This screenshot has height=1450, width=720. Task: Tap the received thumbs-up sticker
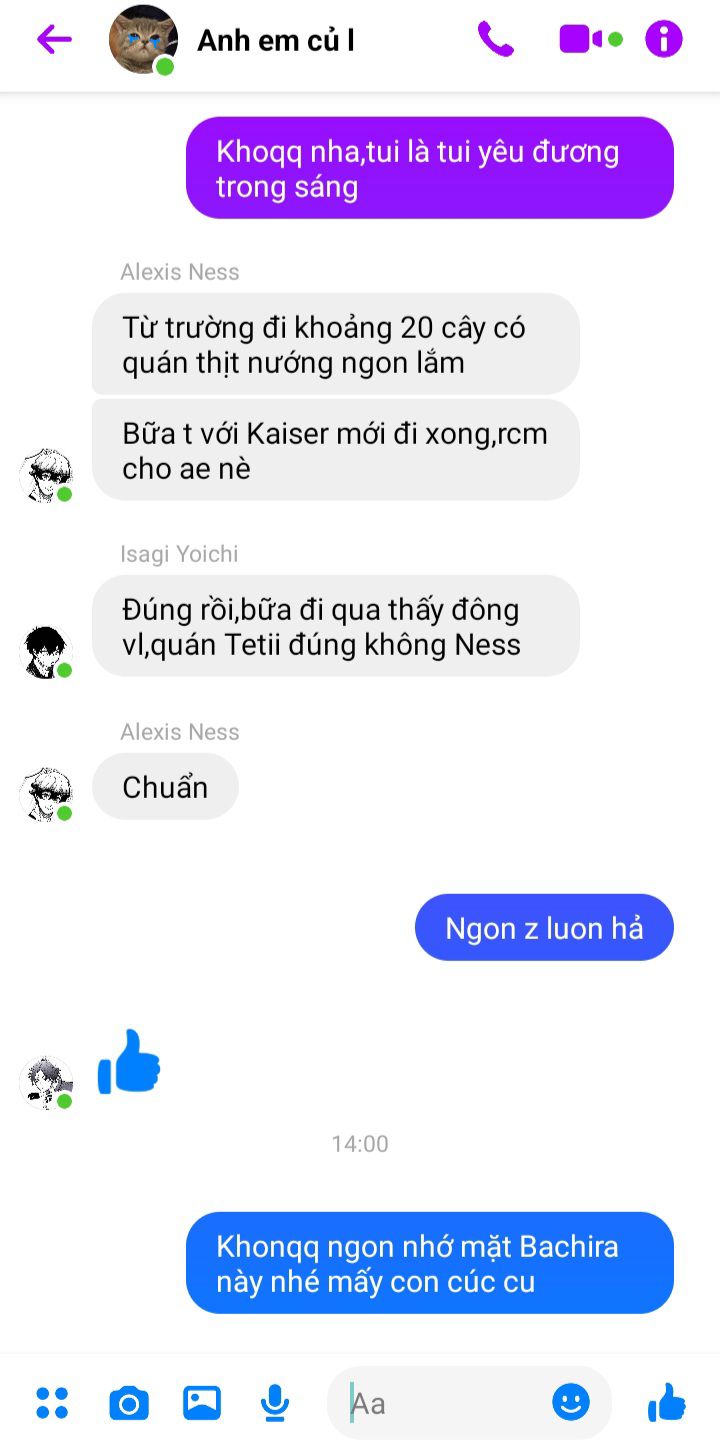point(129,1061)
